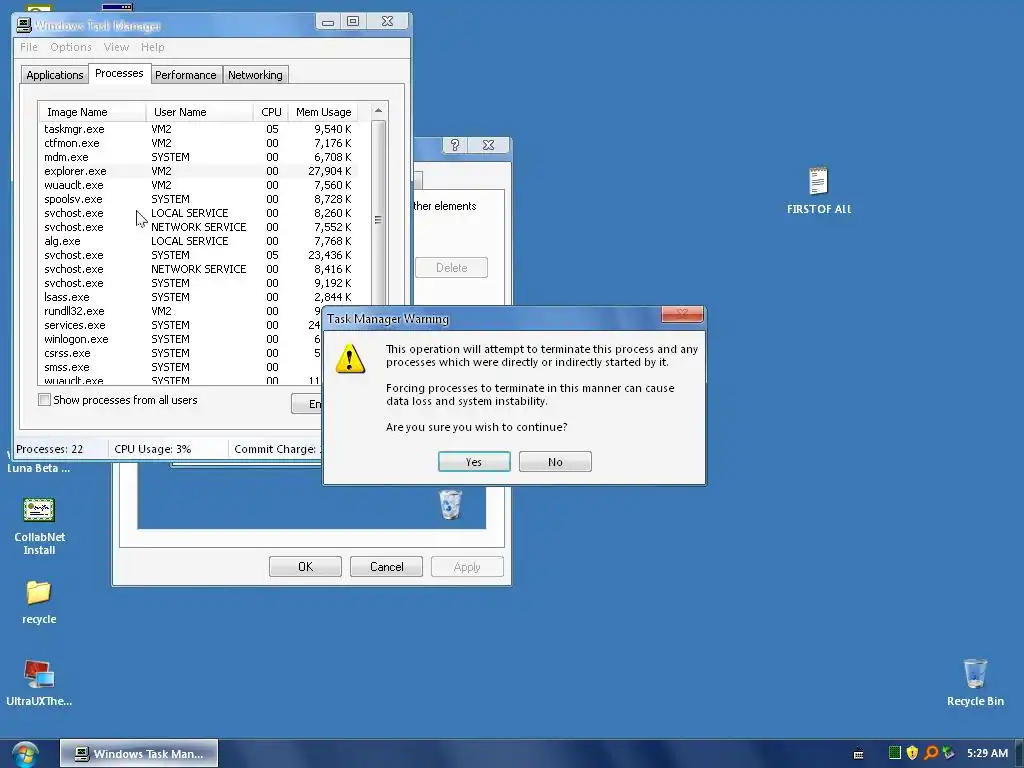This screenshot has height=768, width=1024.
Task: Select the ctfmon.exe process row
Action: (199, 143)
